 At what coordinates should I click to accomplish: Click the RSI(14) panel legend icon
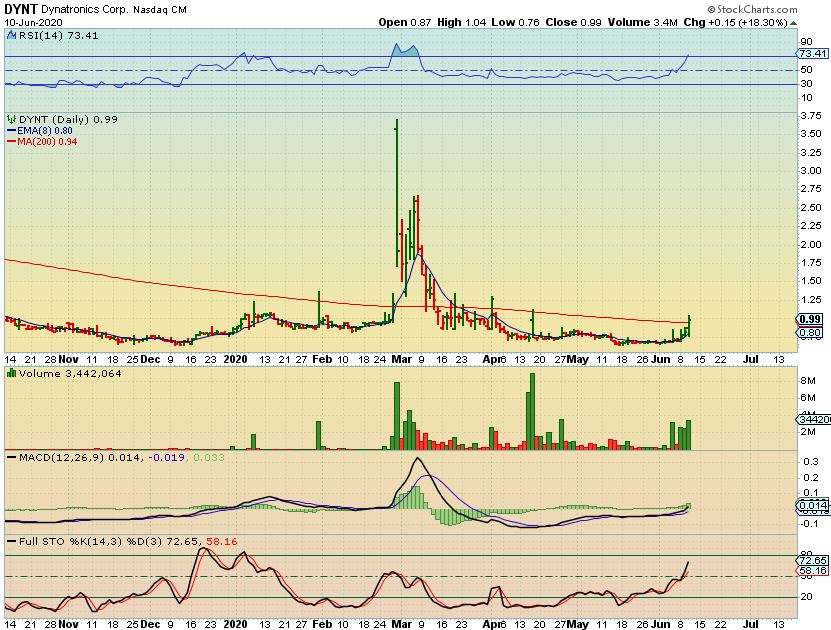[11, 36]
